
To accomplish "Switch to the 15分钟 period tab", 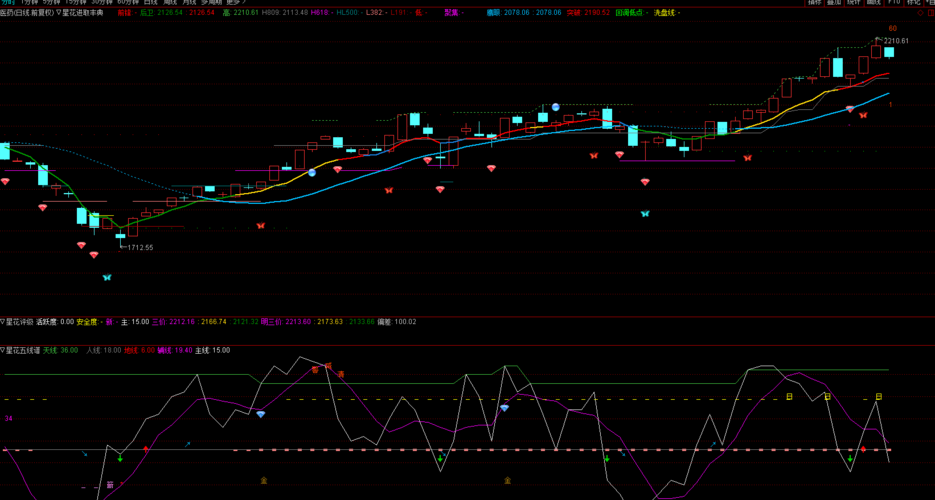I will [76, 2].
